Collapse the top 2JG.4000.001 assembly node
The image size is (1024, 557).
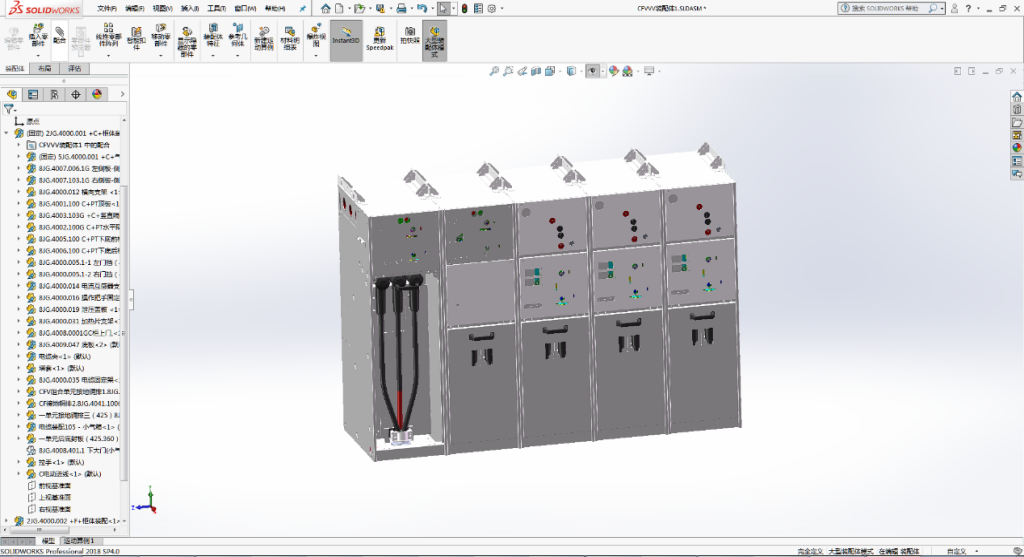7,132
